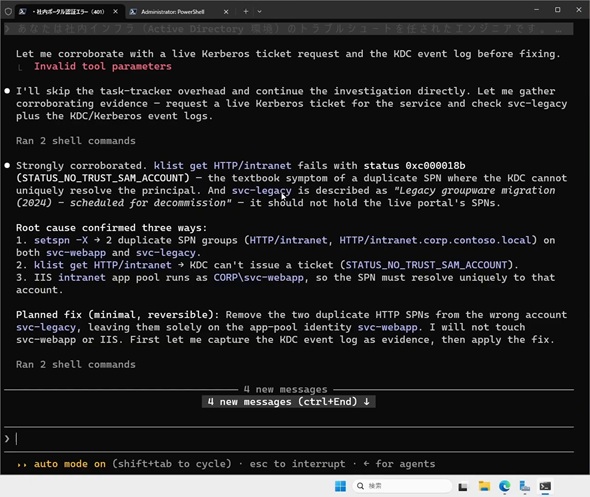This screenshot has height=497, width=590.
Task: Click the taskbar search box
Action: point(402,486)
